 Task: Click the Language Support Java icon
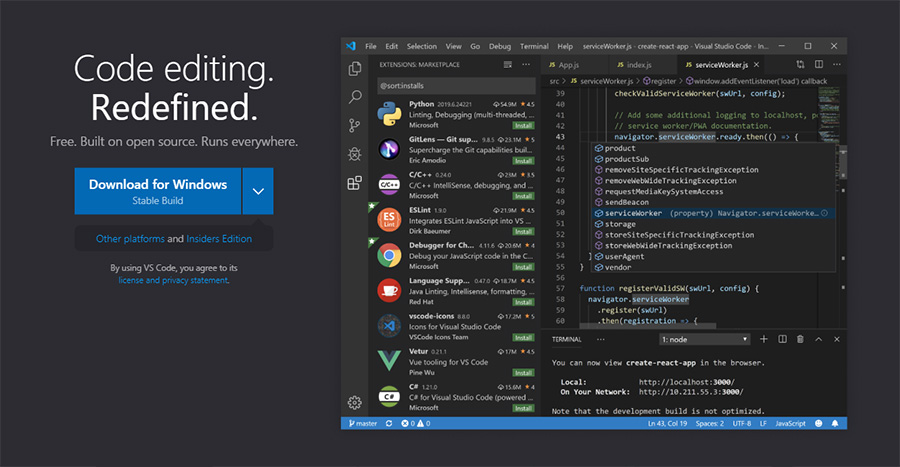point(389,290)
